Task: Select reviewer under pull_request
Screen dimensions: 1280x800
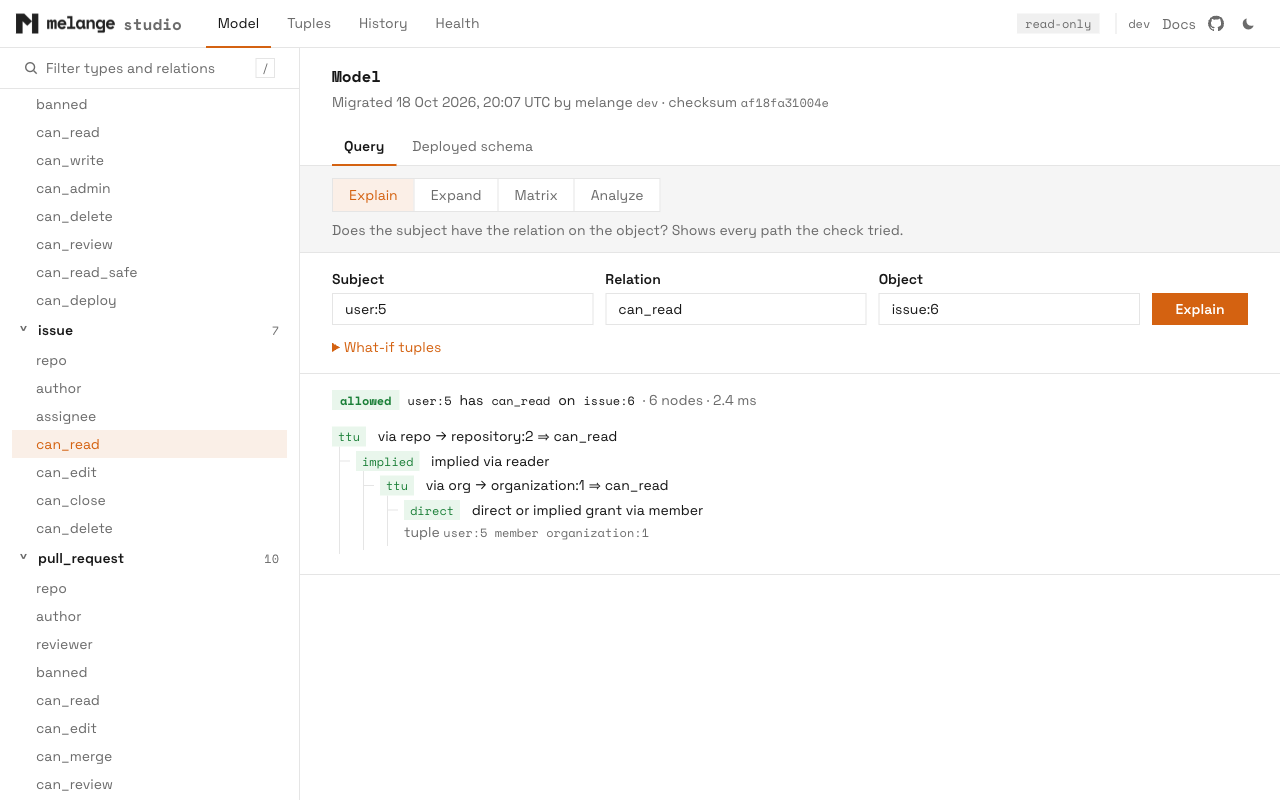Action: point(149,644)
